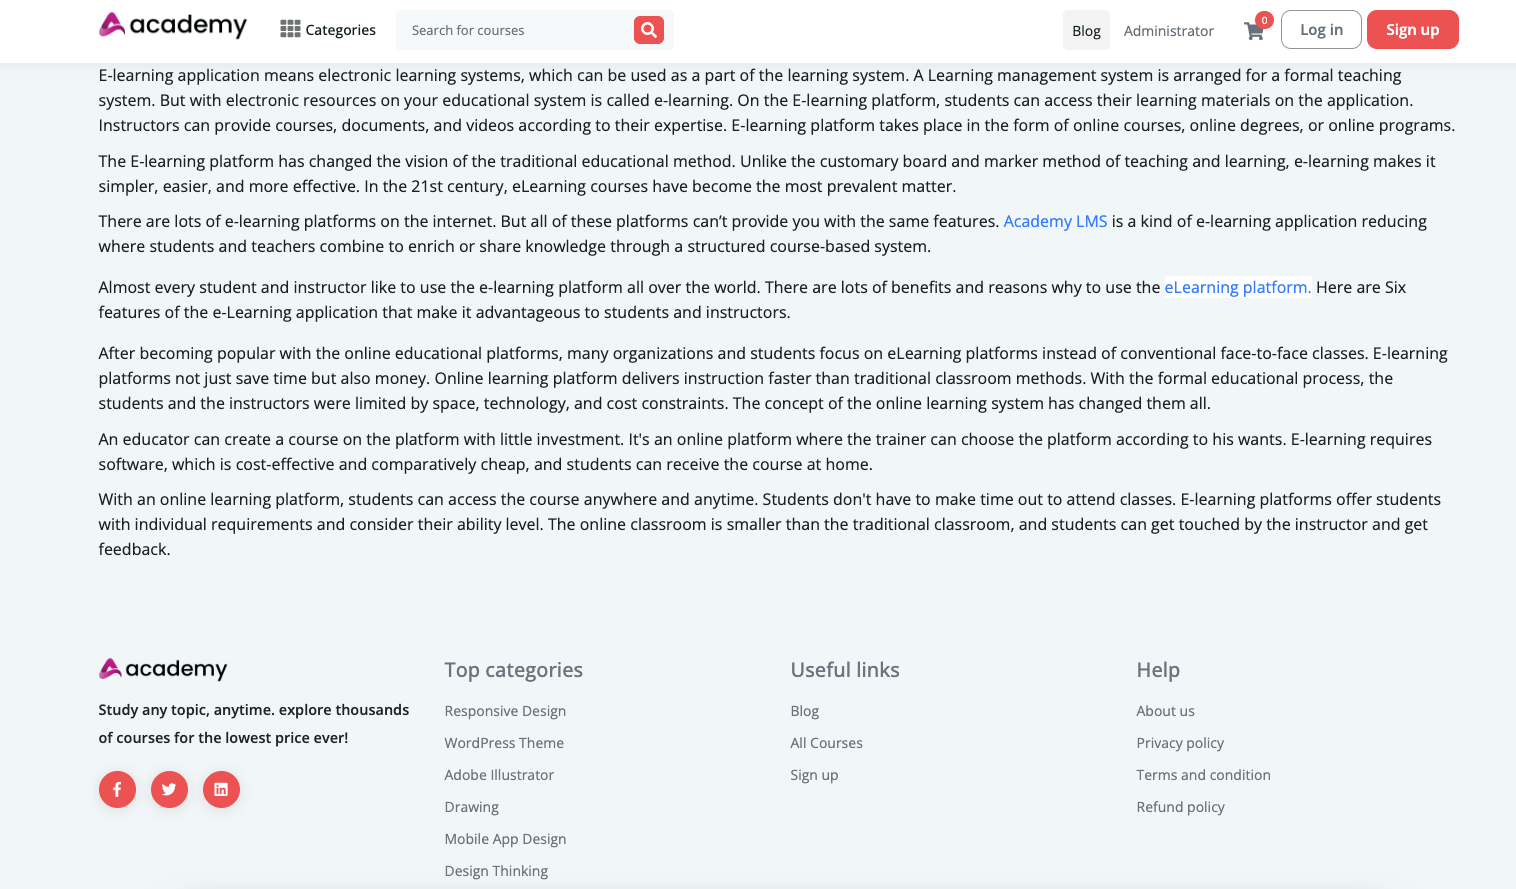
Task: Follow the eLearning platform hyperlink
Action: click(1237, 287)
